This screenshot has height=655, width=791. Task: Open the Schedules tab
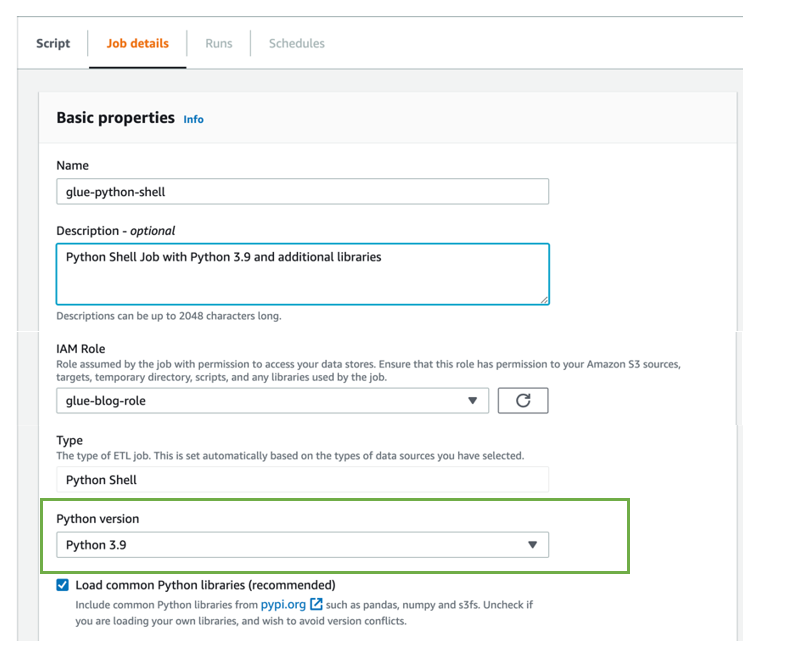tap(296, 43)
